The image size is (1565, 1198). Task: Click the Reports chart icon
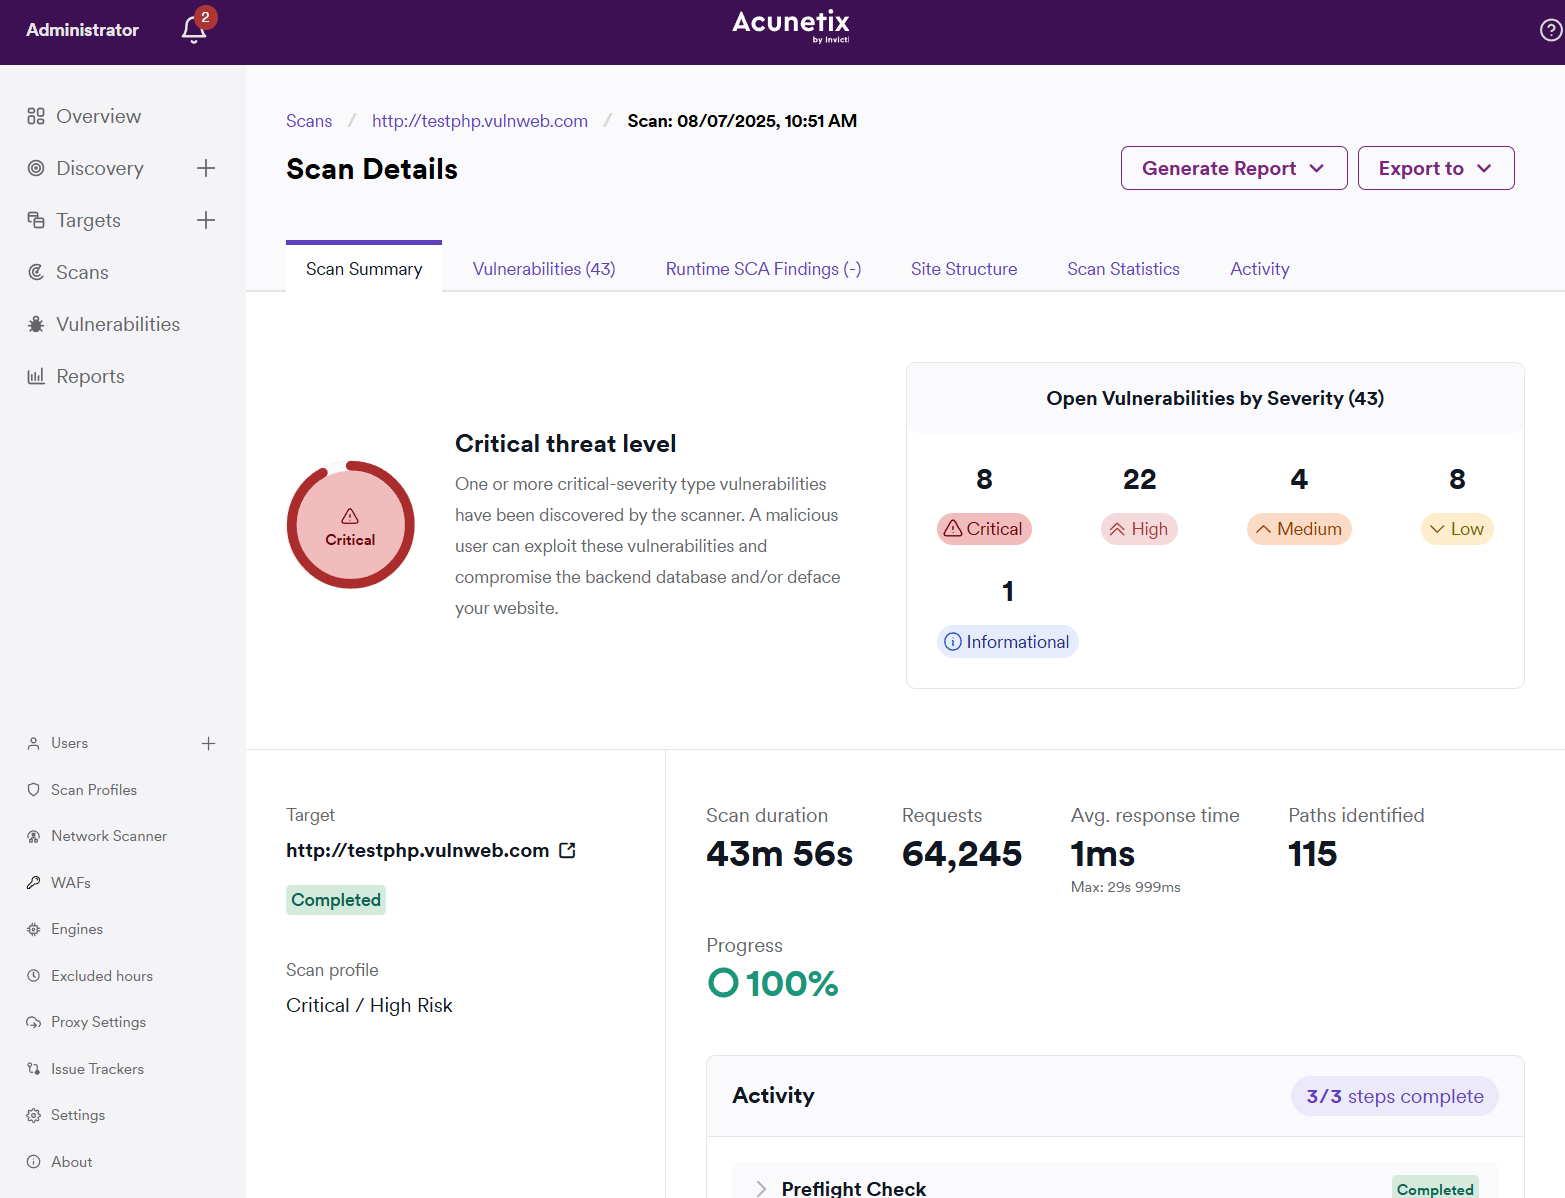(36, 376)
